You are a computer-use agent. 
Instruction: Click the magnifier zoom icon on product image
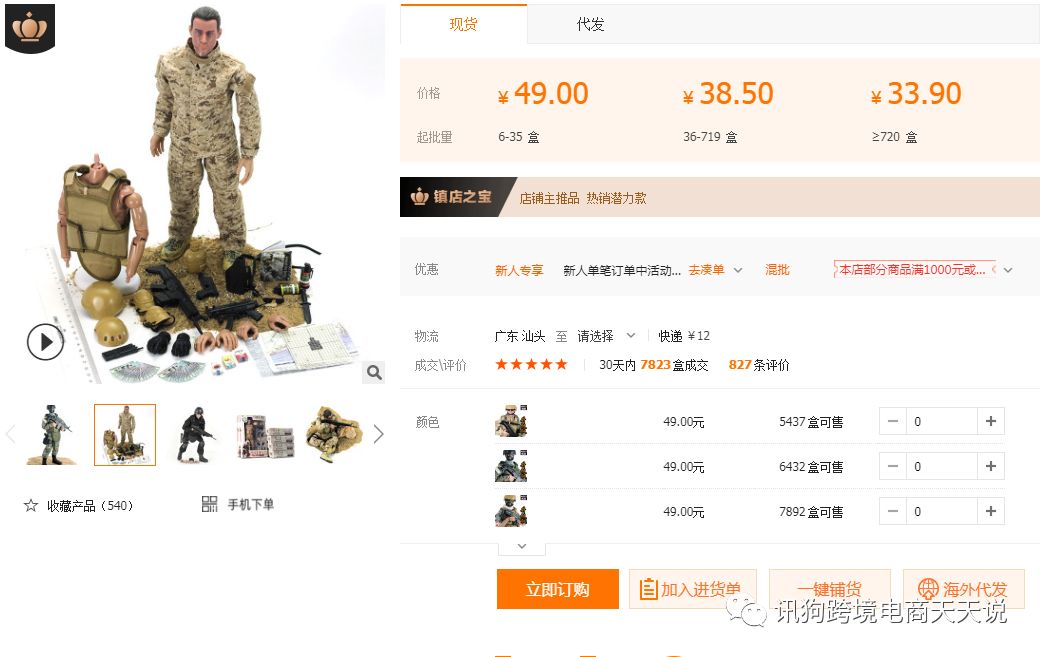[374, 372]
